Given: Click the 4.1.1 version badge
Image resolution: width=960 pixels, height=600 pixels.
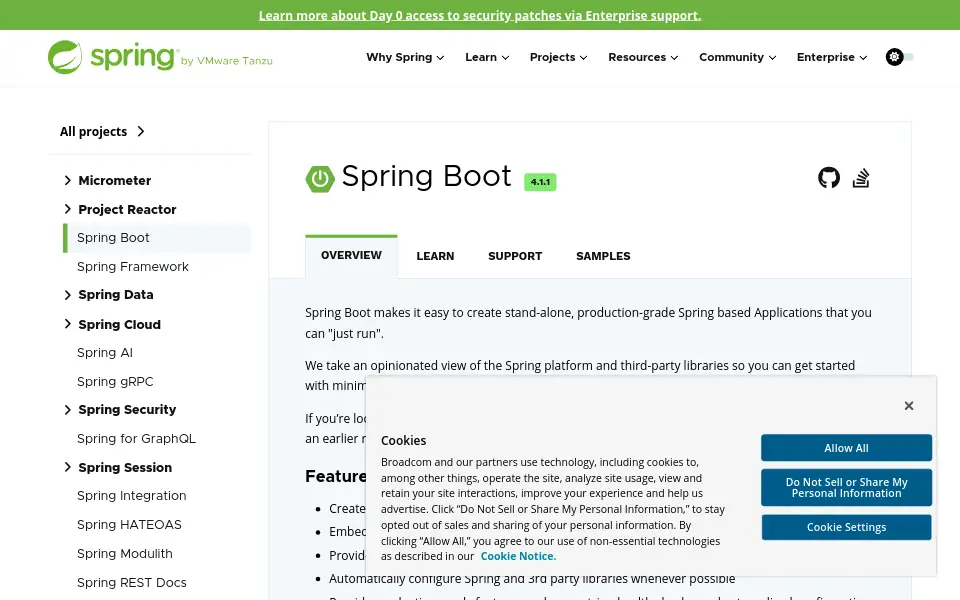Looking at the screenshot, I should tap(540, 182).
